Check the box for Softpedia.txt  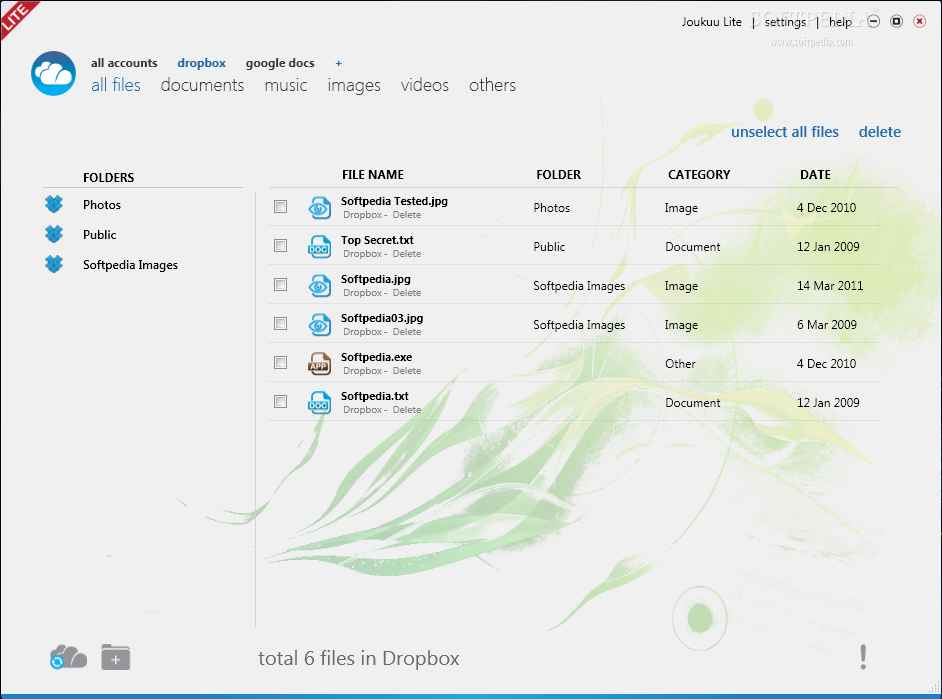point(281,402)
